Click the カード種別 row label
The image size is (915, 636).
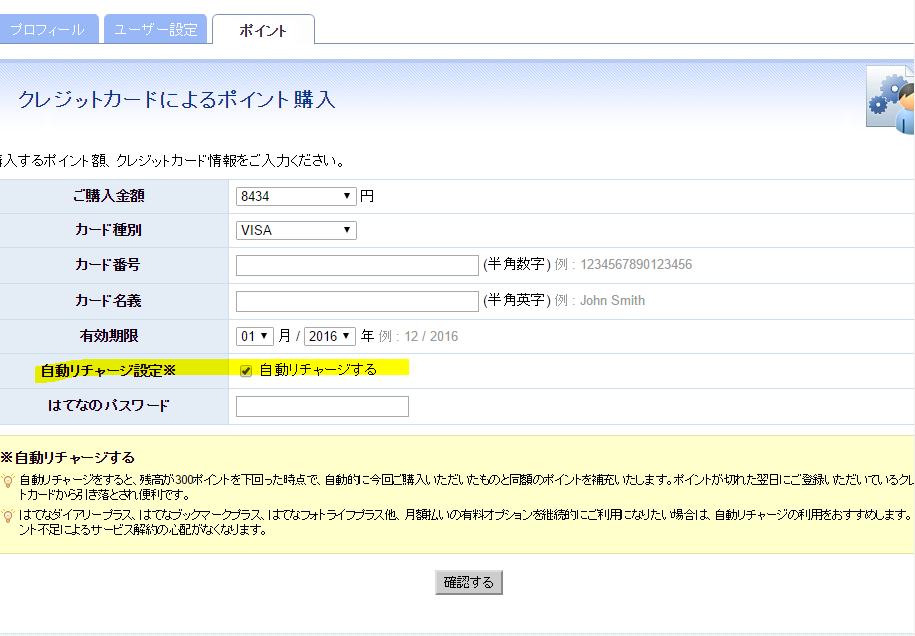(109, 230)
